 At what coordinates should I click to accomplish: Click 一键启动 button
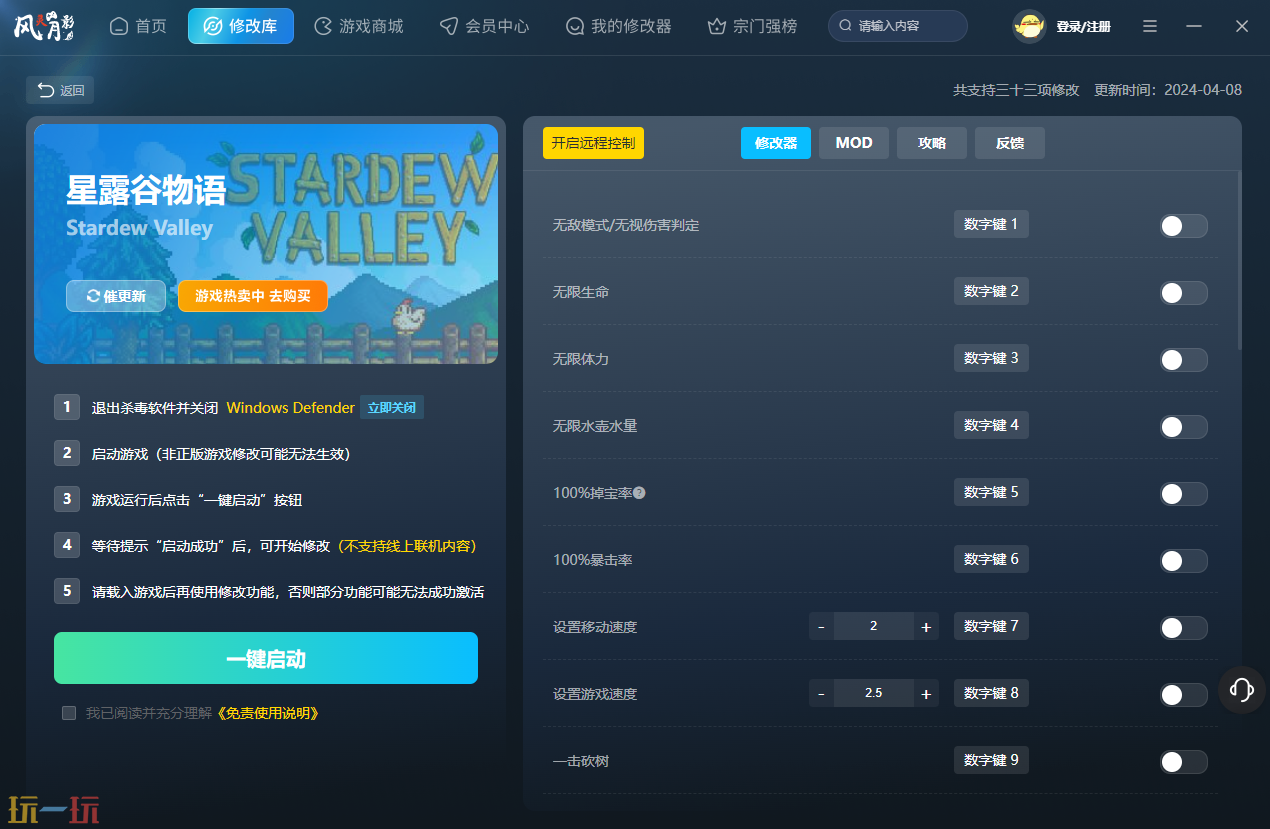(266, 658)
